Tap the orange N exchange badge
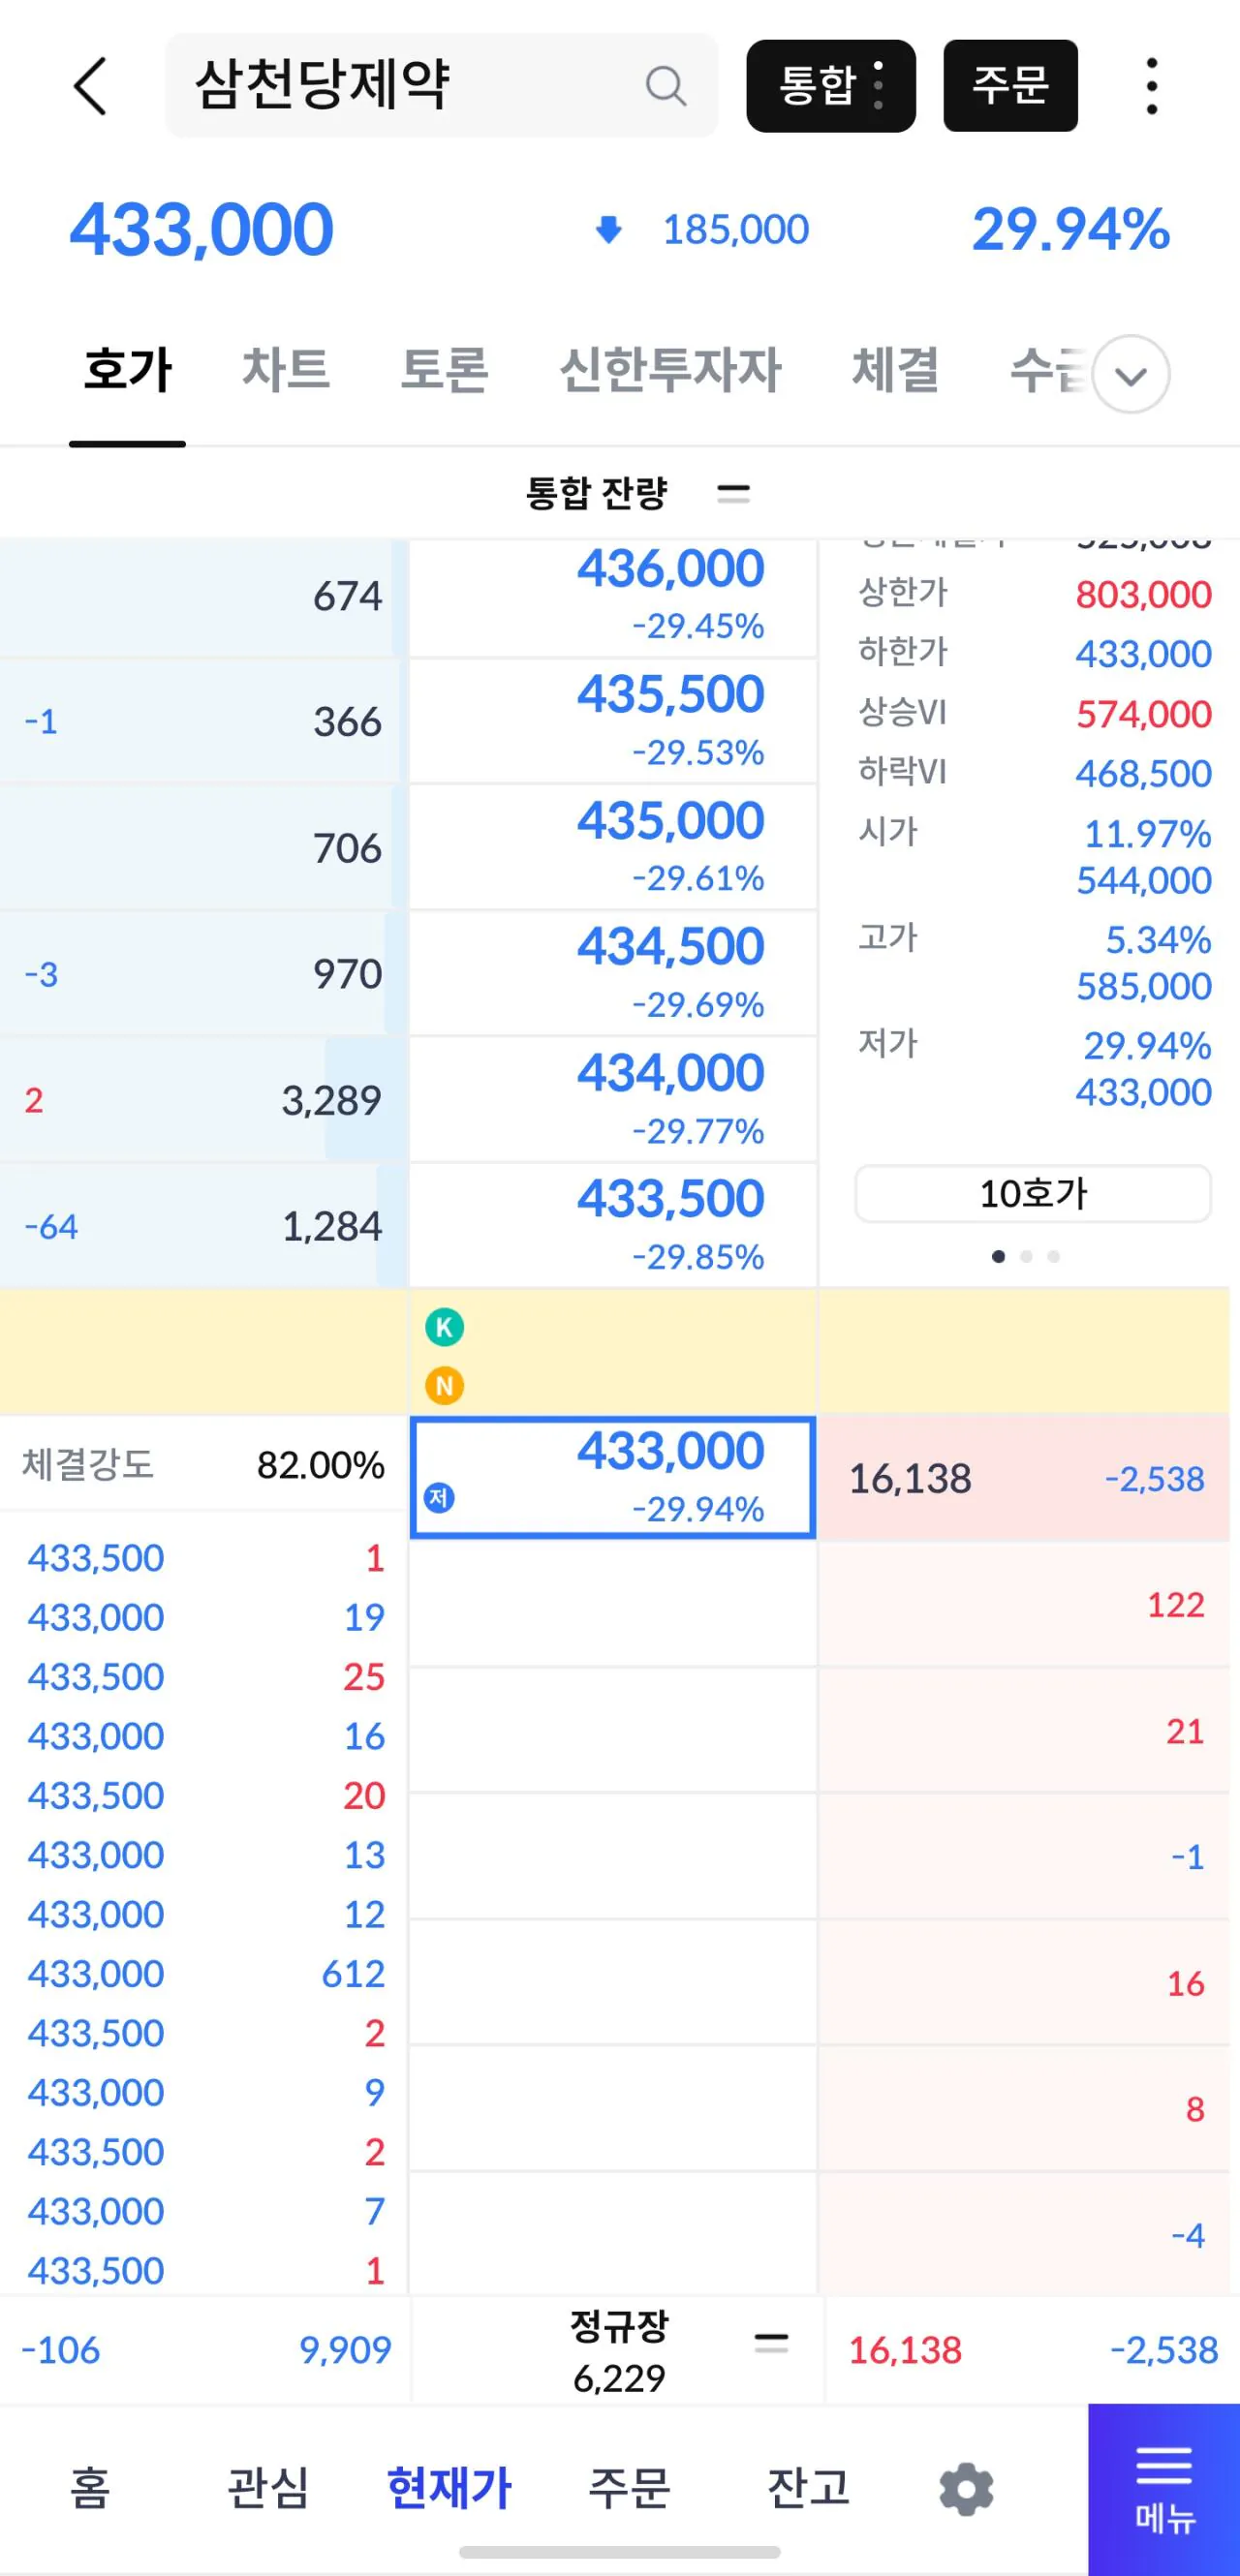This screenshot has width=1240, height=2576. point(444,1386)
